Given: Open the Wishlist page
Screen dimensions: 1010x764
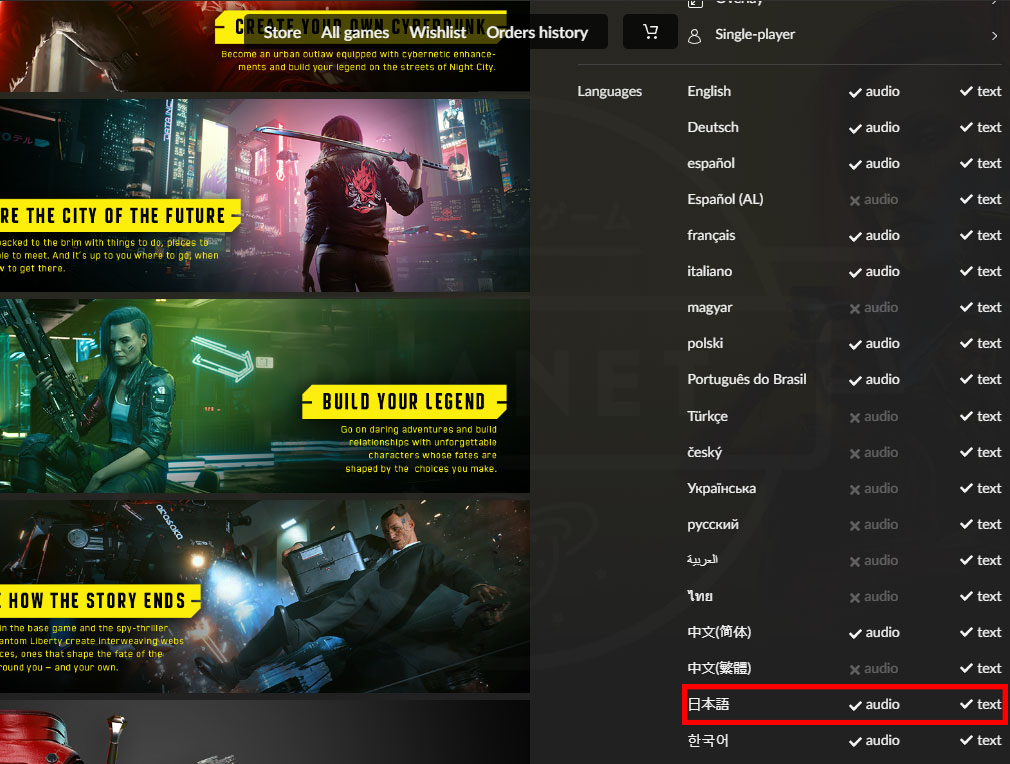Looking at the screenshot, I should pos(437,32).
